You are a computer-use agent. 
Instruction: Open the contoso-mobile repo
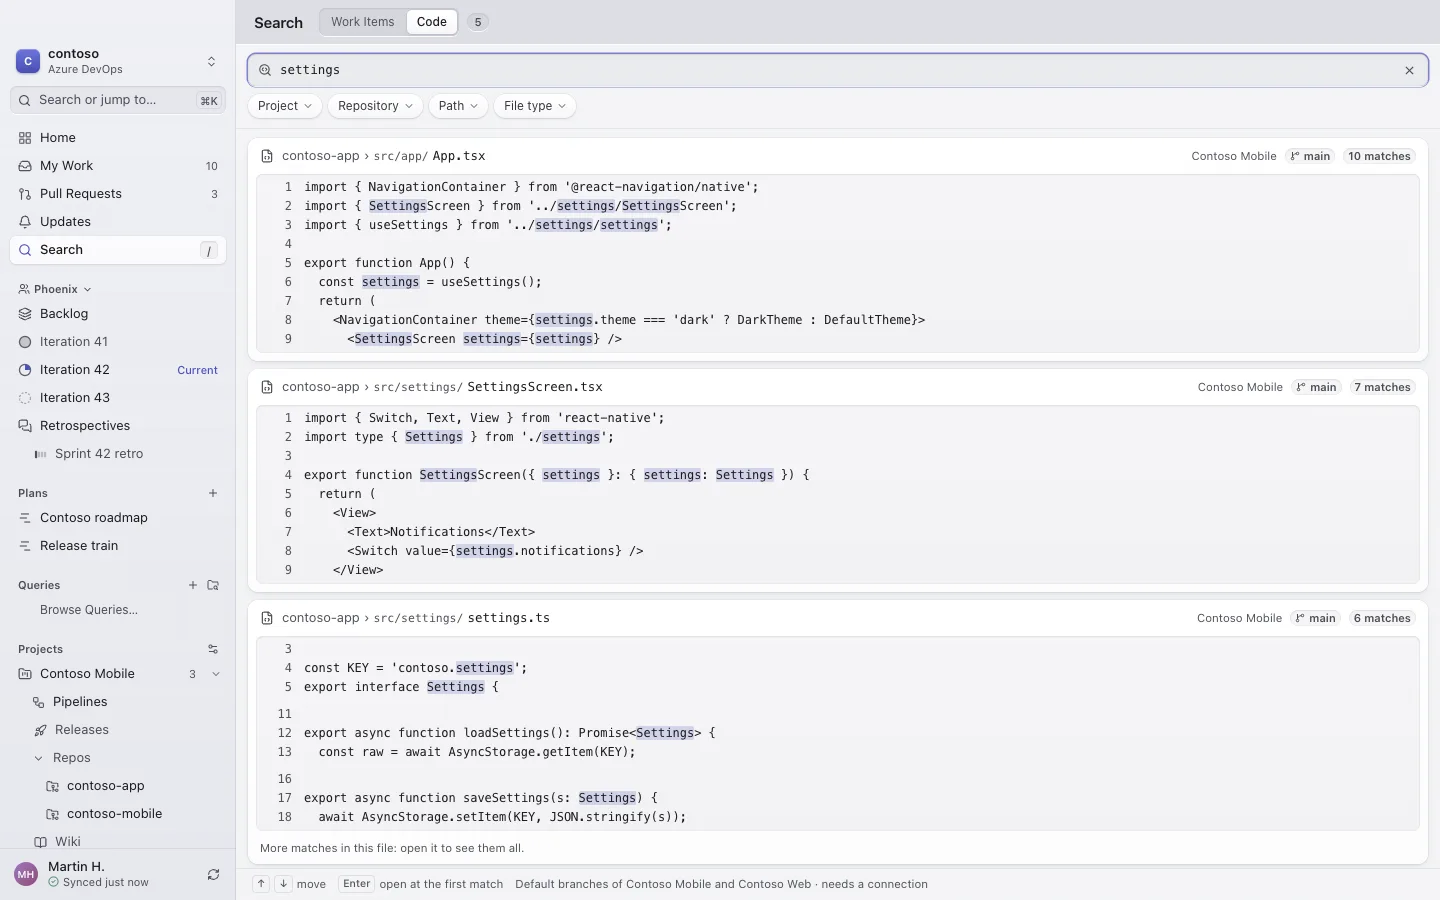(118, 814)
